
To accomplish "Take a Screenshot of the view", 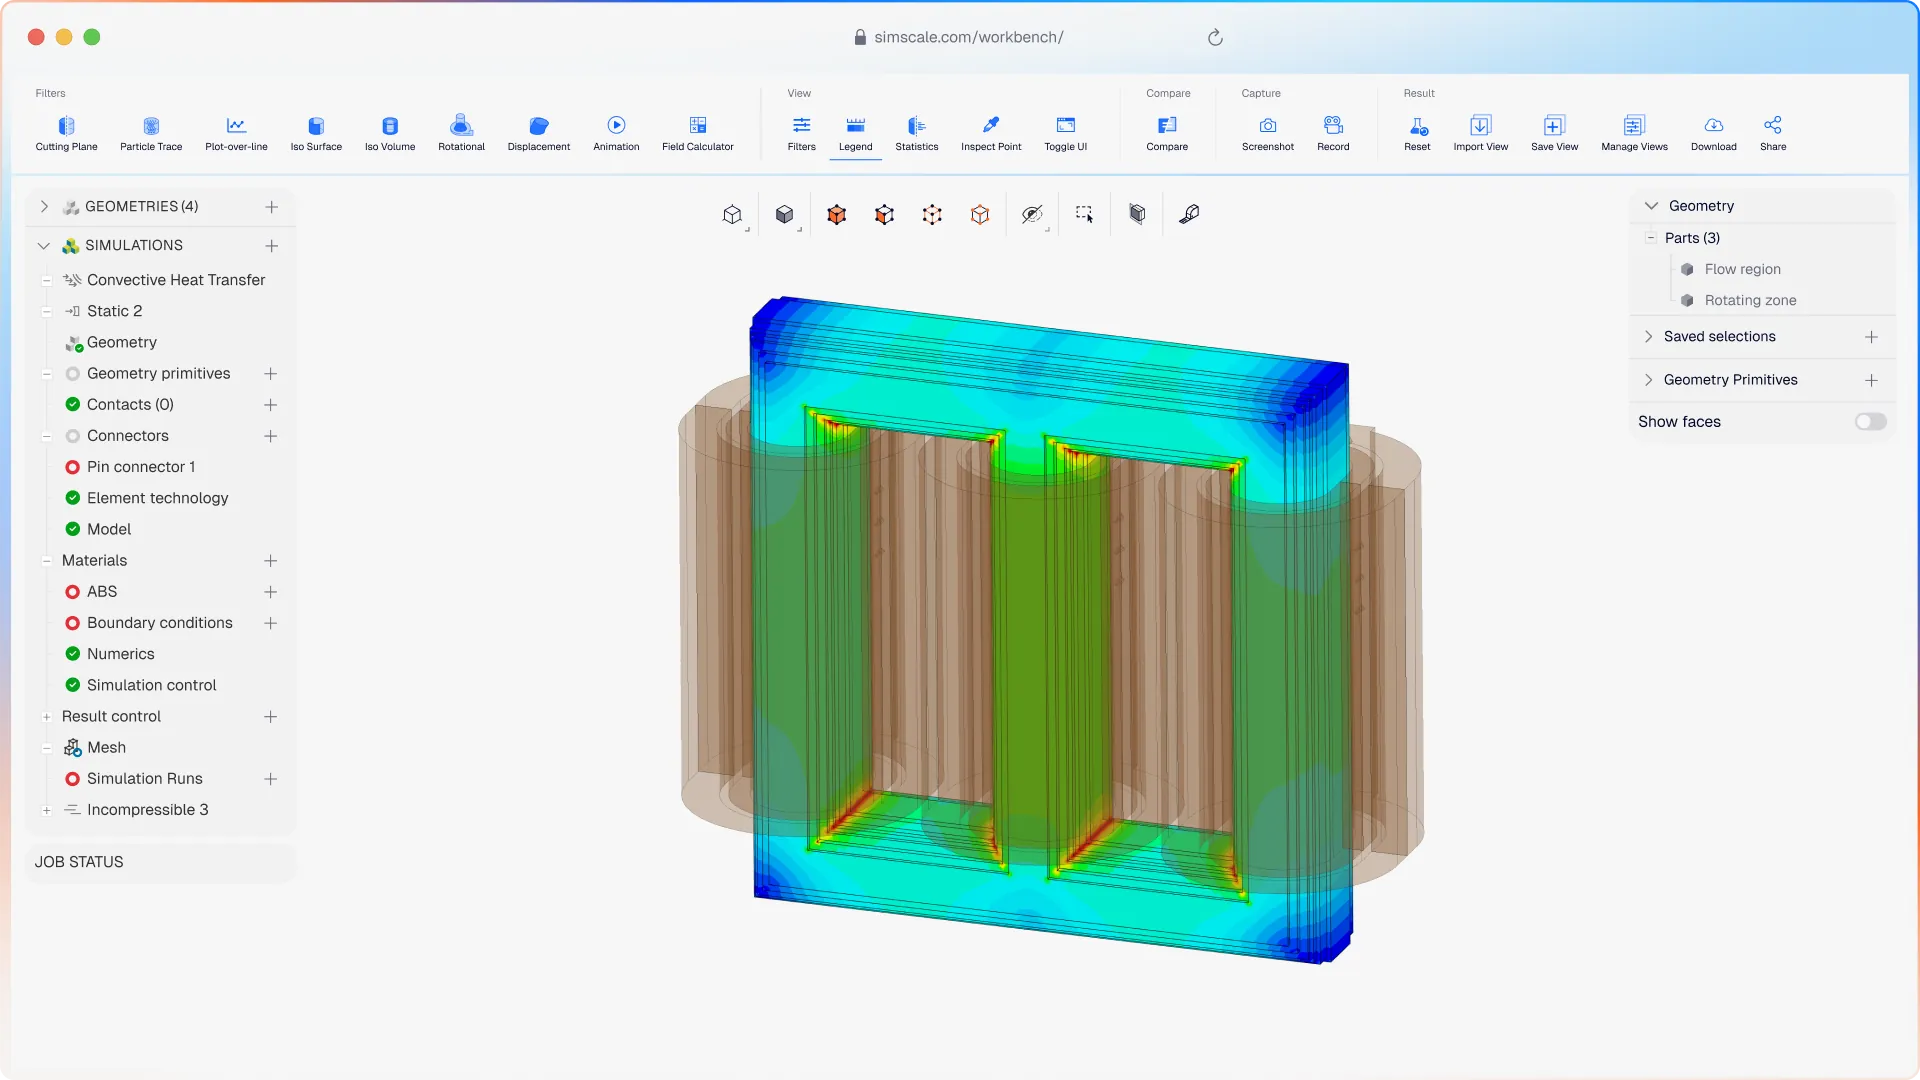I will coord(1268,133).
